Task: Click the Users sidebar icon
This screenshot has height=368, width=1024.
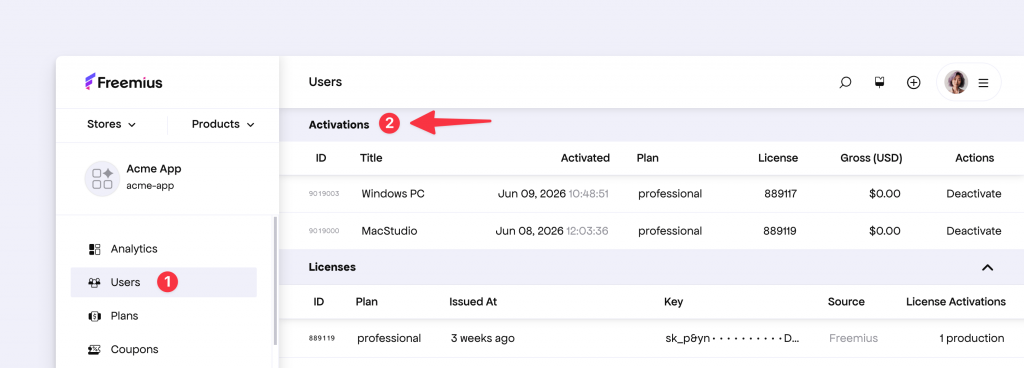Action: pyautogui.click(x=94, y=283)
